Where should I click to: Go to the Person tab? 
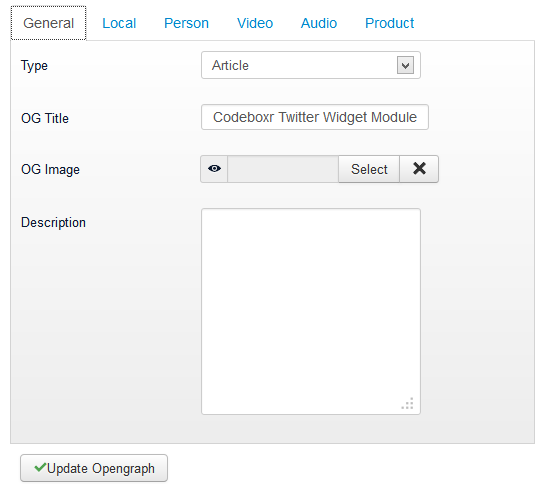click(x=186, y=23)
